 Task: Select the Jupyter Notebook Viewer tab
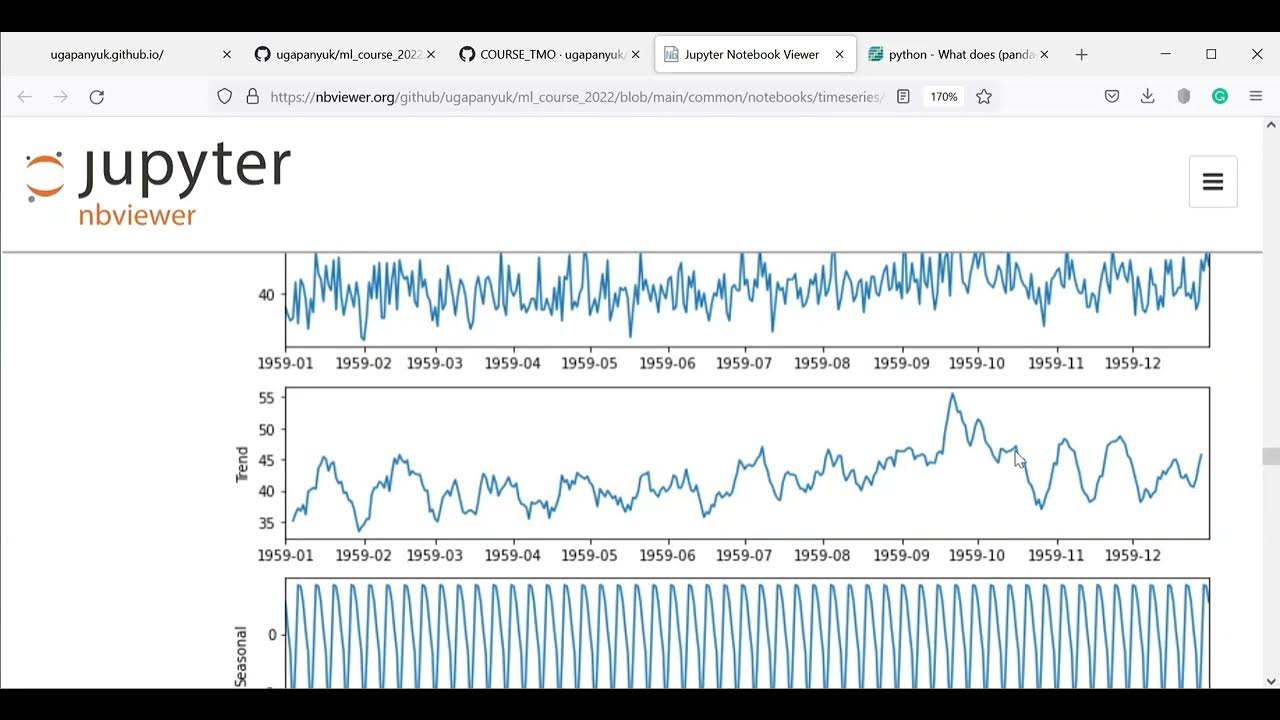[755, 55]
